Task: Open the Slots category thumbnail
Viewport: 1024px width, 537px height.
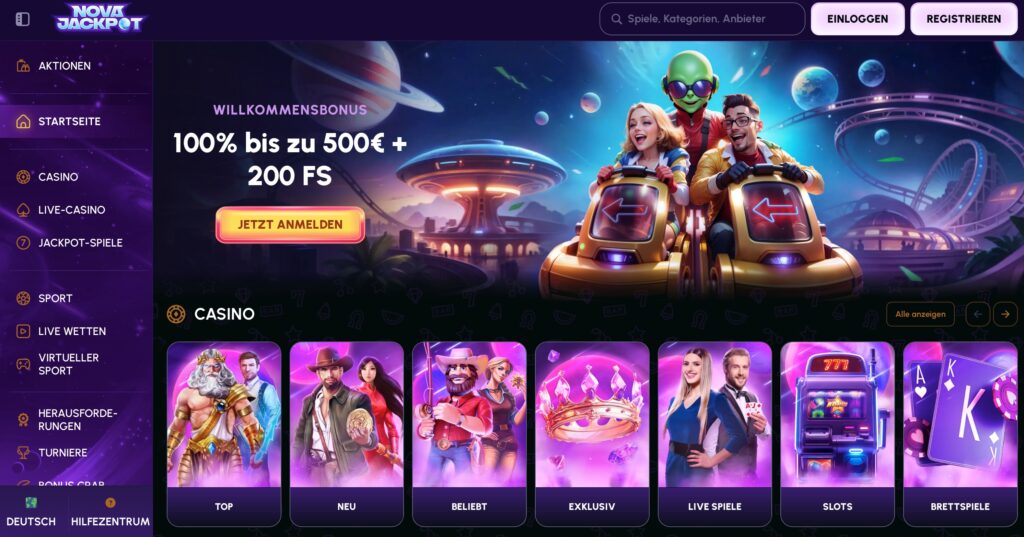Action: click(x=837, y=434)
